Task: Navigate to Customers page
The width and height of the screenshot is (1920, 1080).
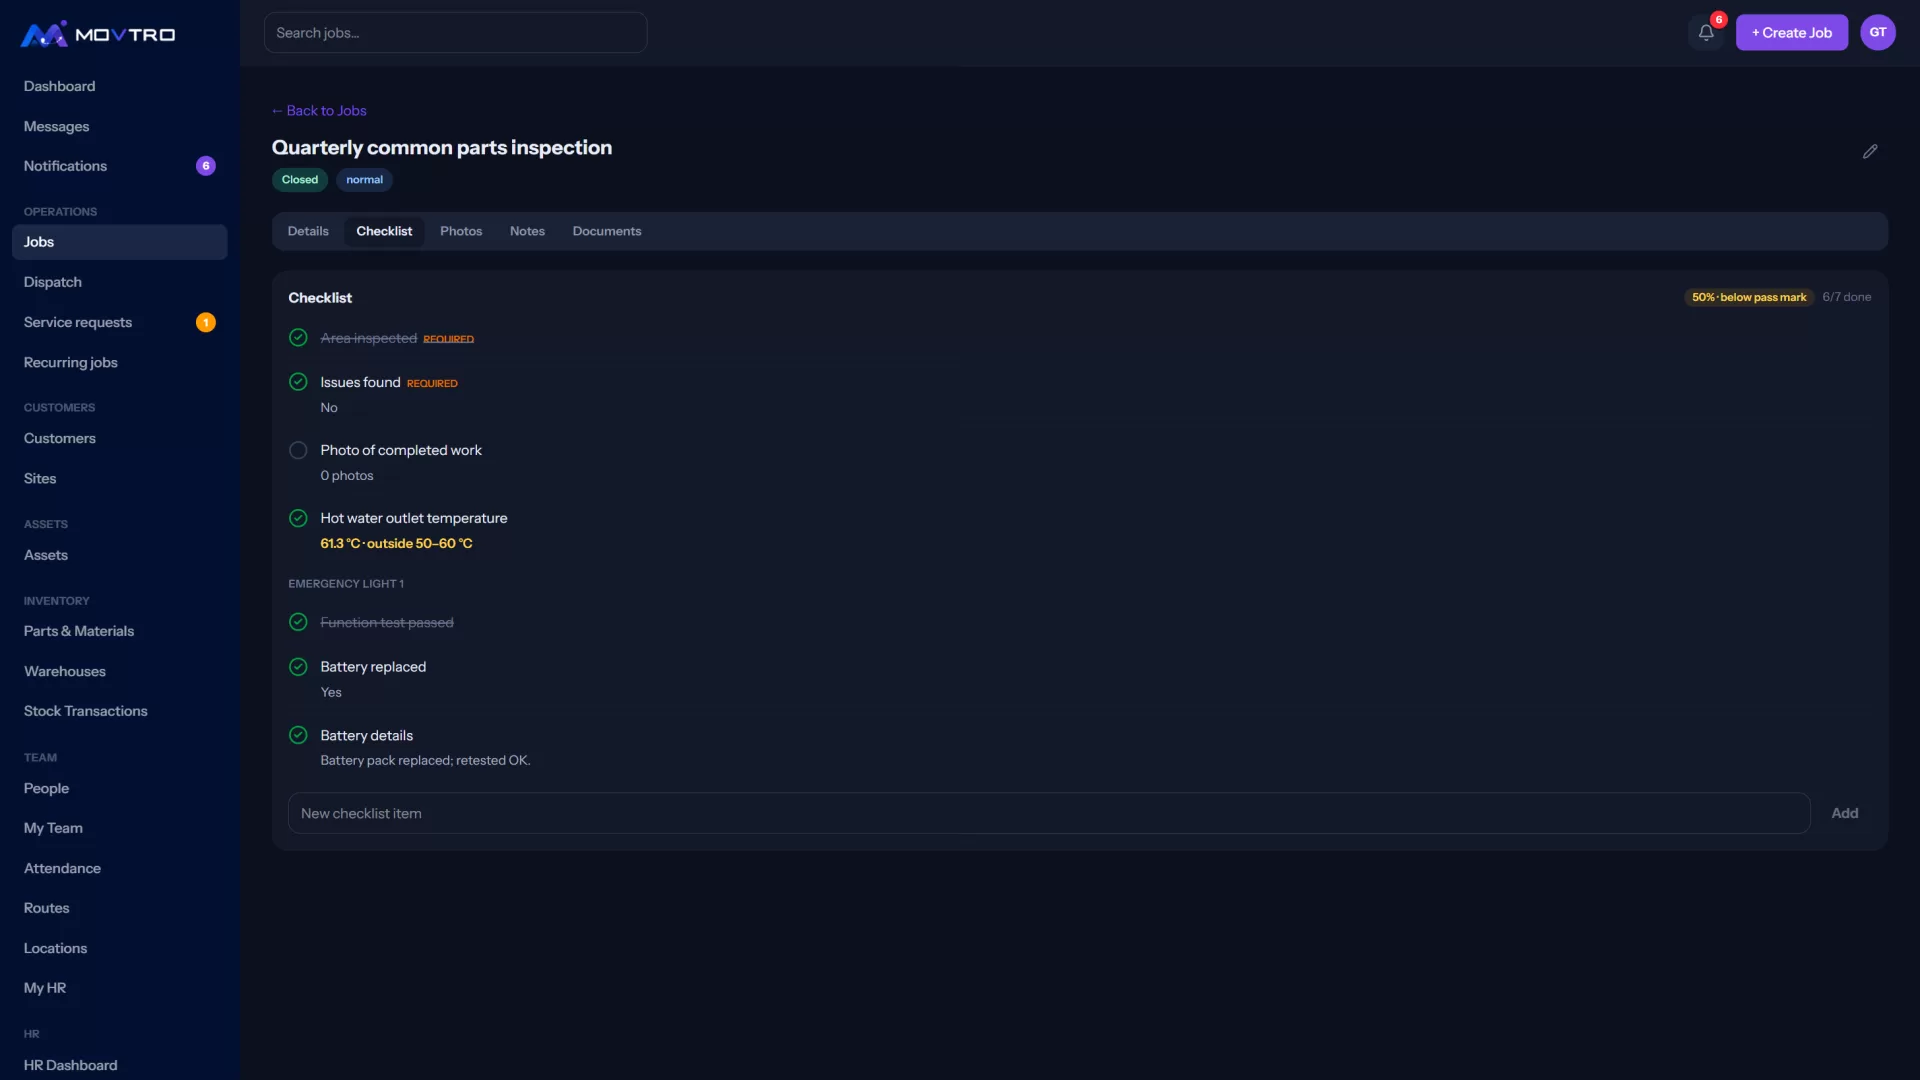Action: [x=120, y=438]
